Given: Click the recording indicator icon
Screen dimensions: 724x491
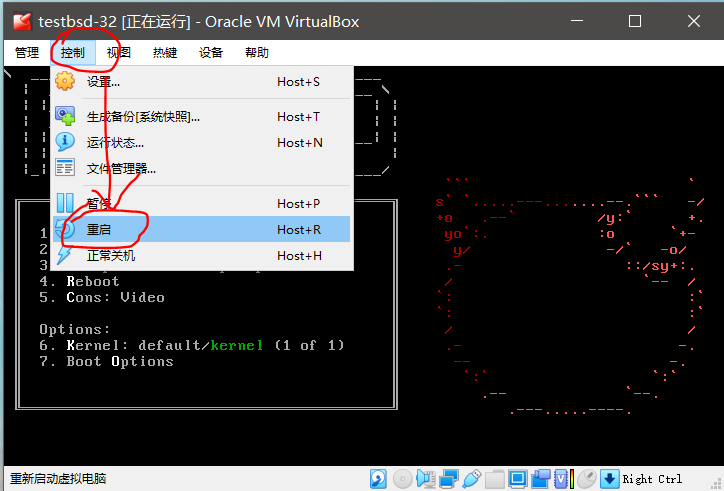Looking at the screenshot, I should click(x=541, y=479).
